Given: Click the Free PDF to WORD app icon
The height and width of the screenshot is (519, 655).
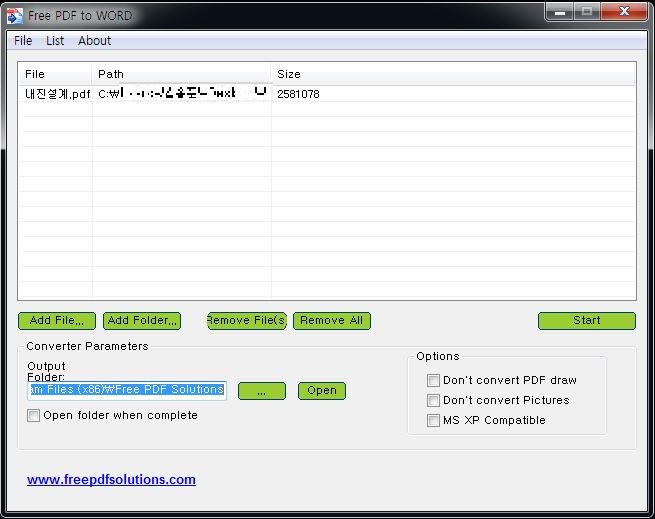Looking at the screenshot, I should 15,16.
